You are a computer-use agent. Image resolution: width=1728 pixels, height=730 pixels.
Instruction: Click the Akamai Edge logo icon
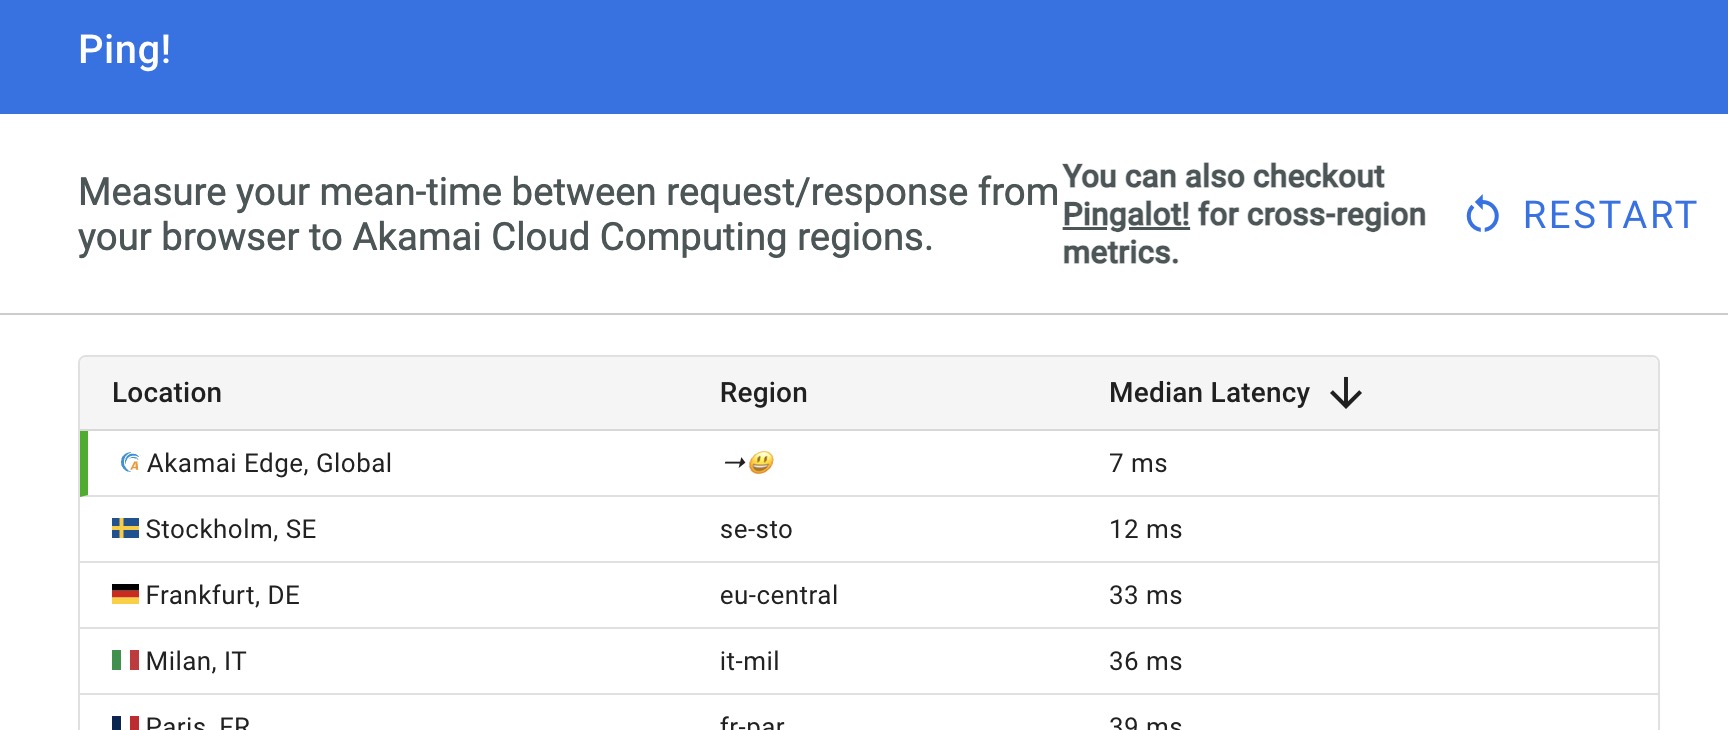pyautogui.click(x=130, y=462)
